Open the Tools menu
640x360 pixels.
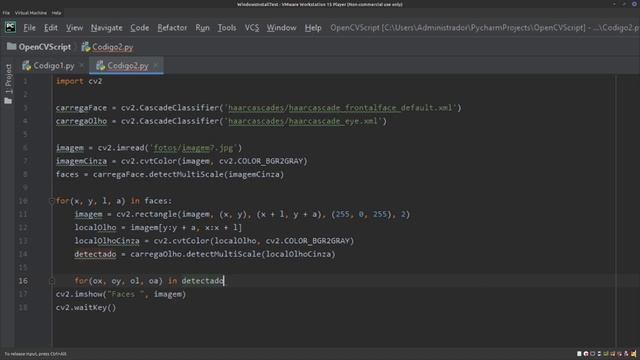(227, 28)
